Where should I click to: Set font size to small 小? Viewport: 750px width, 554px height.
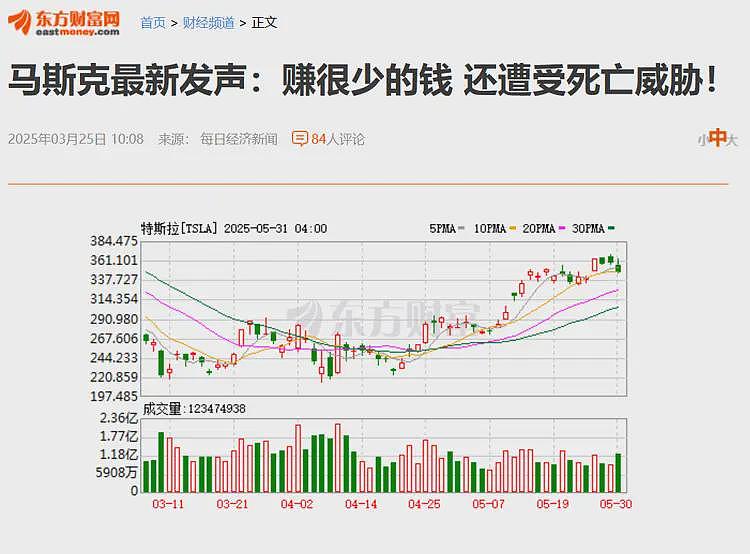click(702, 140)
